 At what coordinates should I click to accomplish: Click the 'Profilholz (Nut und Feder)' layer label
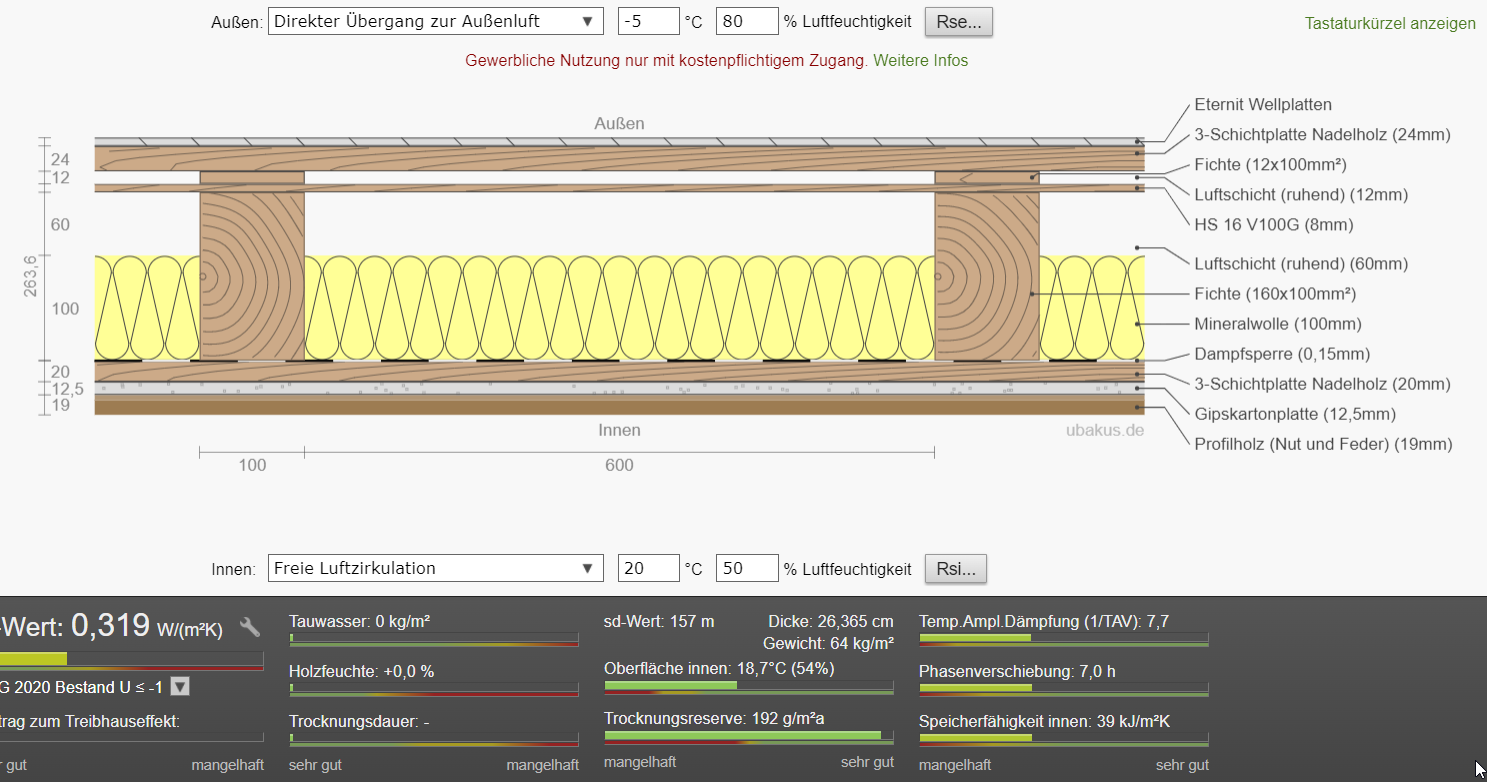tap(1322, 444)
